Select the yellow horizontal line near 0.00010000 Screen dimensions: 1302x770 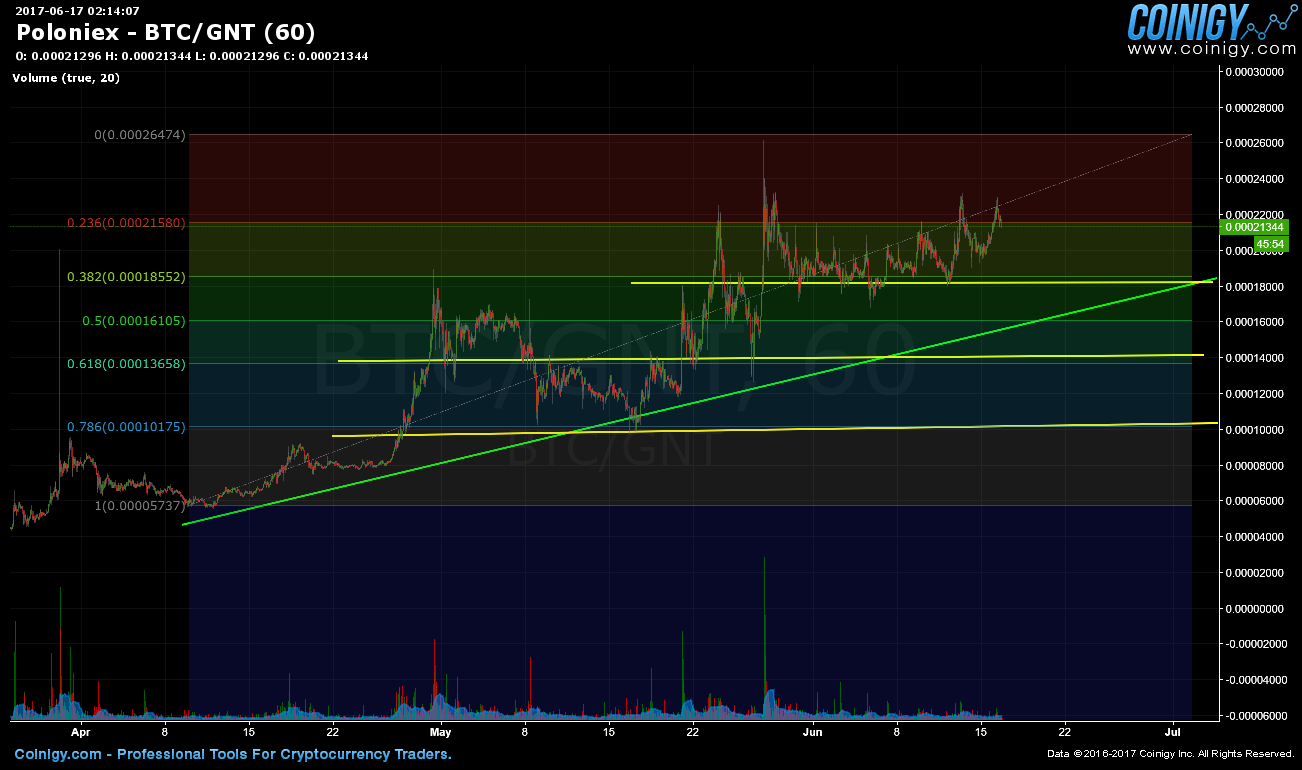pos(775,429)
